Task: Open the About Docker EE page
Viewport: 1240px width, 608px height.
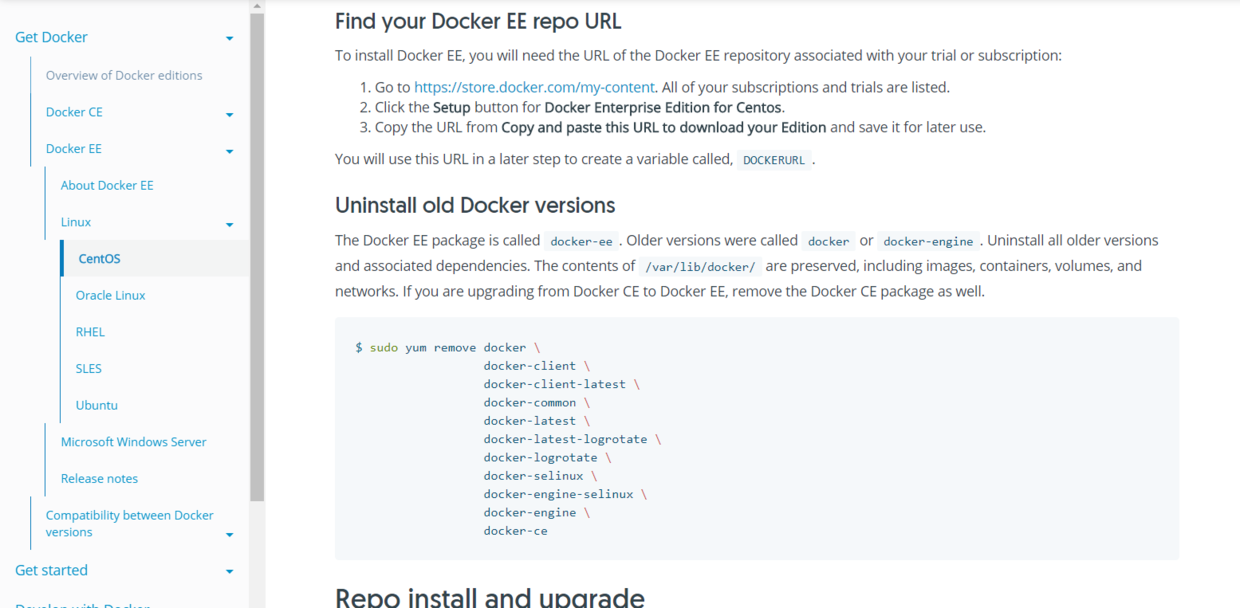Action: coord(107,185)
